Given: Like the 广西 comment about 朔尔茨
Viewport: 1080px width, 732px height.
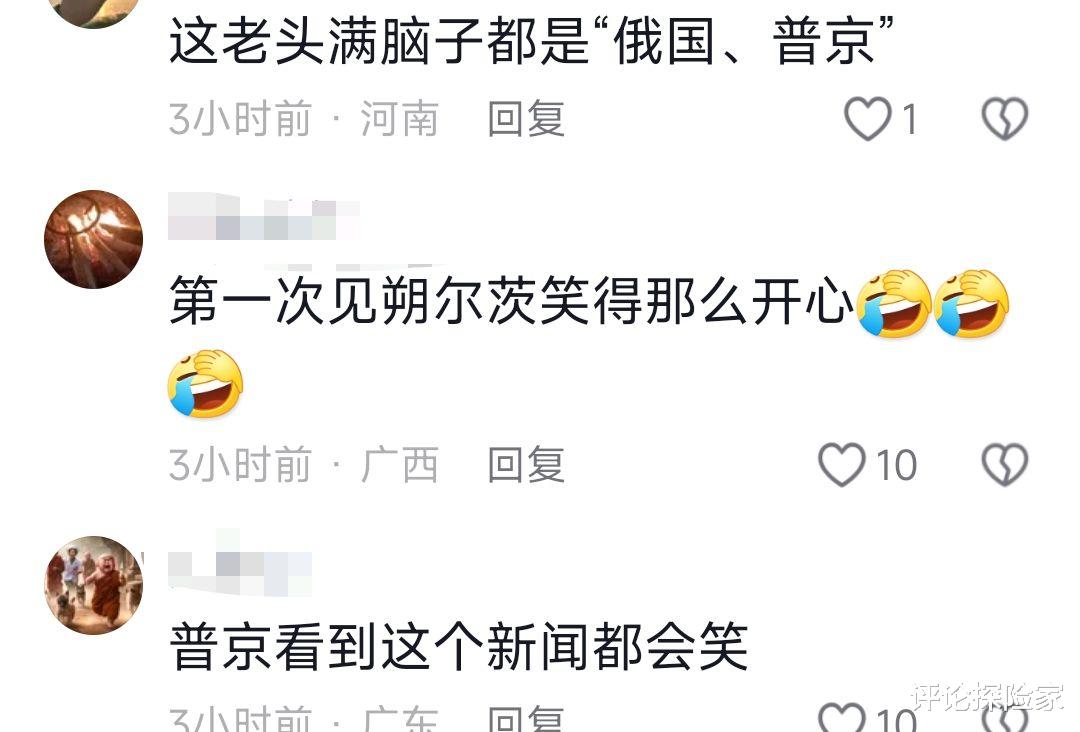Looking at the screenshot, I should click(842, 465).
